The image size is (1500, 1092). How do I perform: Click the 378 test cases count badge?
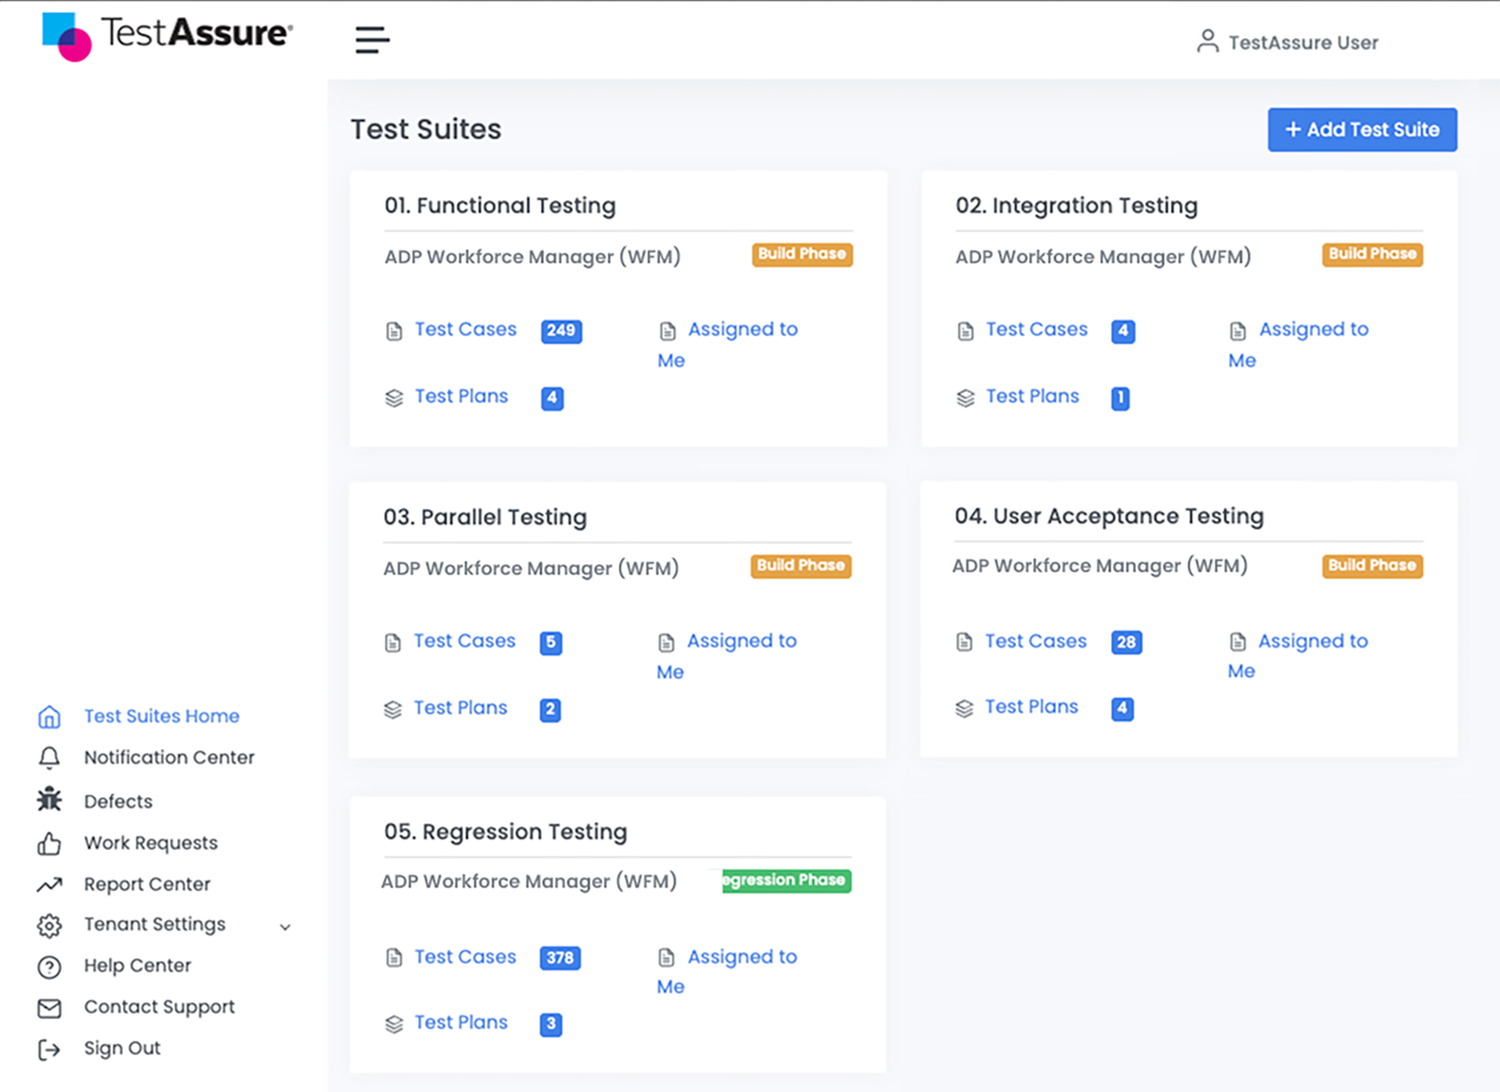[x=560, y=958]
